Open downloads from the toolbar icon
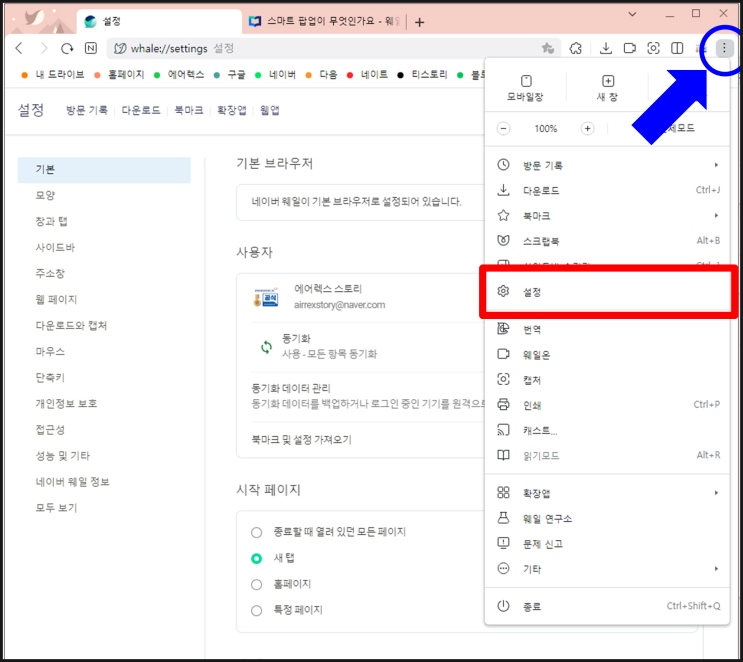This screenshot has width=743, height=662. tap(606, 48)
